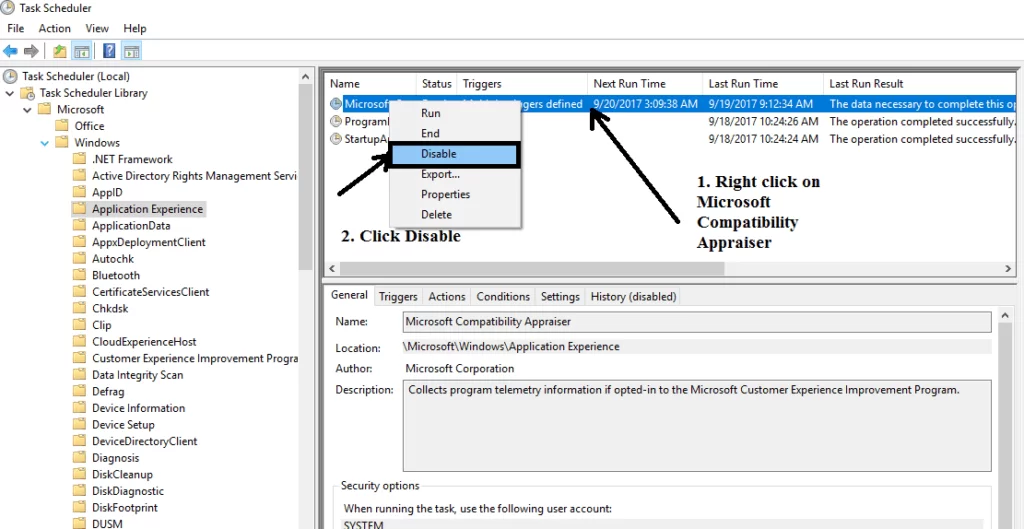The width and height of the screenshot is (1024, 529).
Task: Choose Export... in the context menu
Action: click(455, 174)
